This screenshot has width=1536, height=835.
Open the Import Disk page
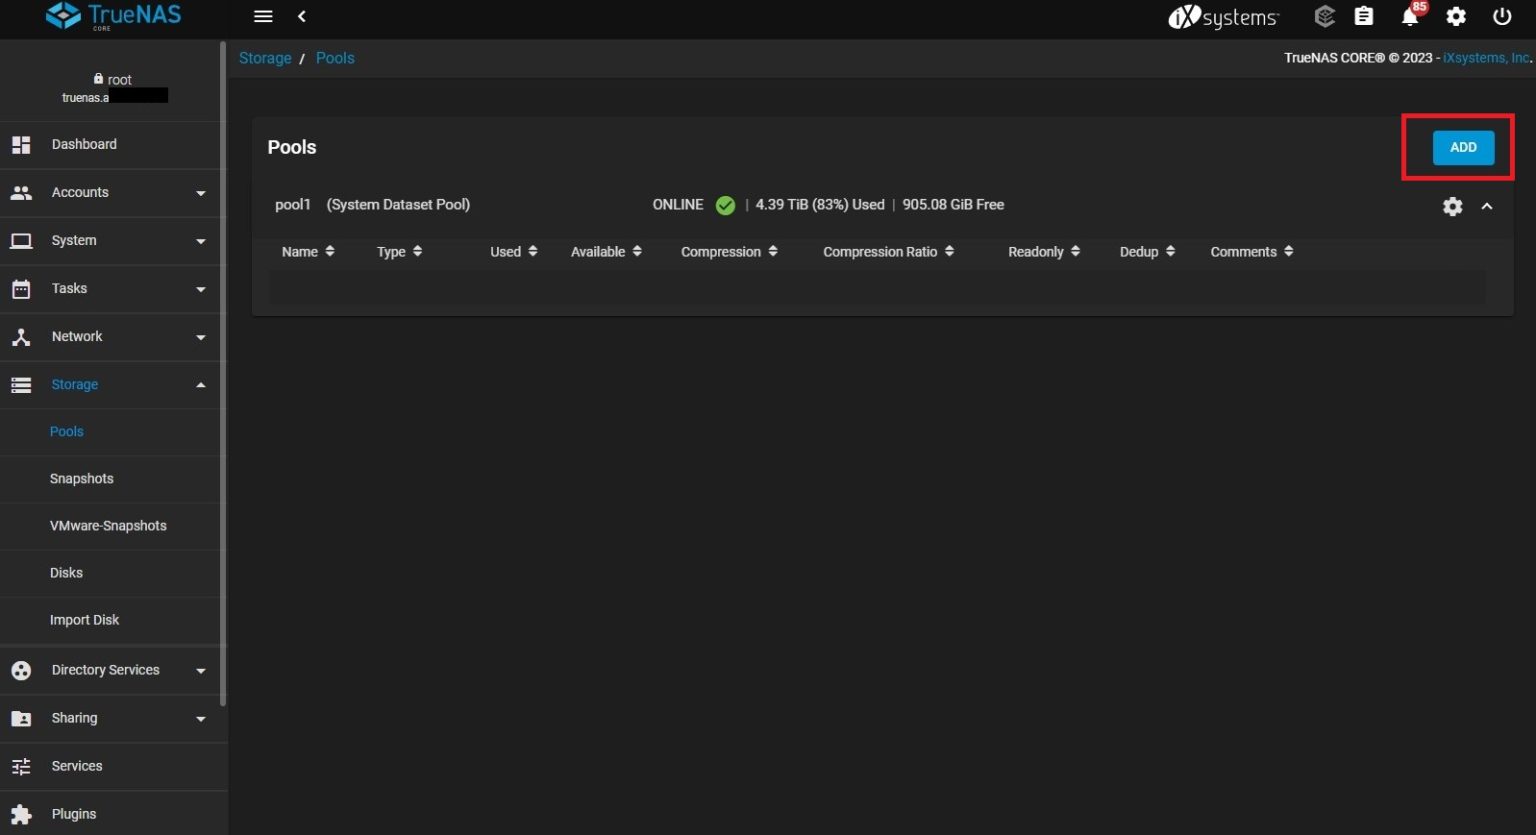point(85,620)
